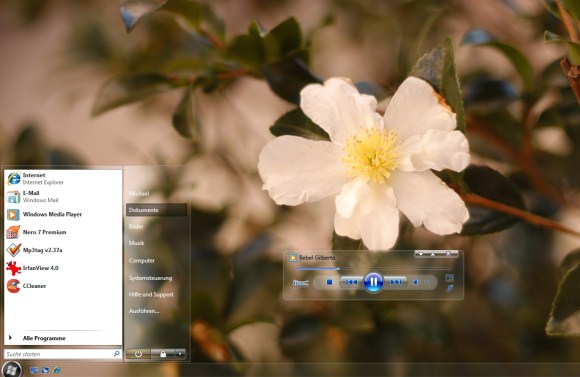Pause playback in the media player
Screen dimensions: 580x377
[373, 282]
